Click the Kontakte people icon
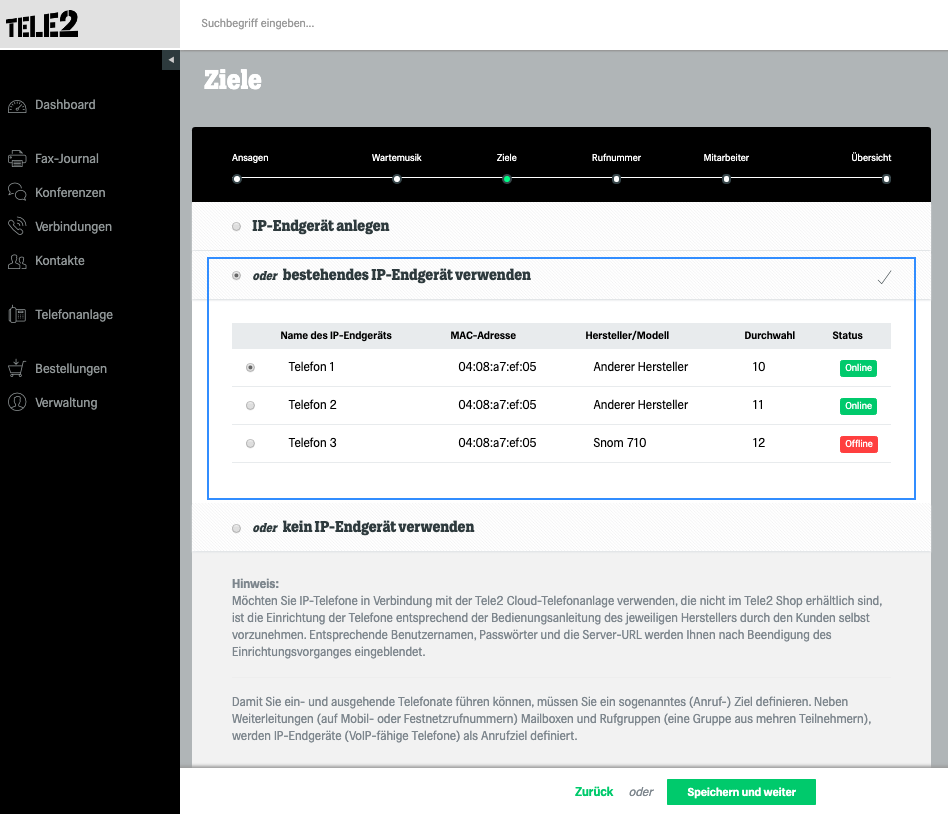The height and width of the screenshot is (814, 948). point(17,261)
